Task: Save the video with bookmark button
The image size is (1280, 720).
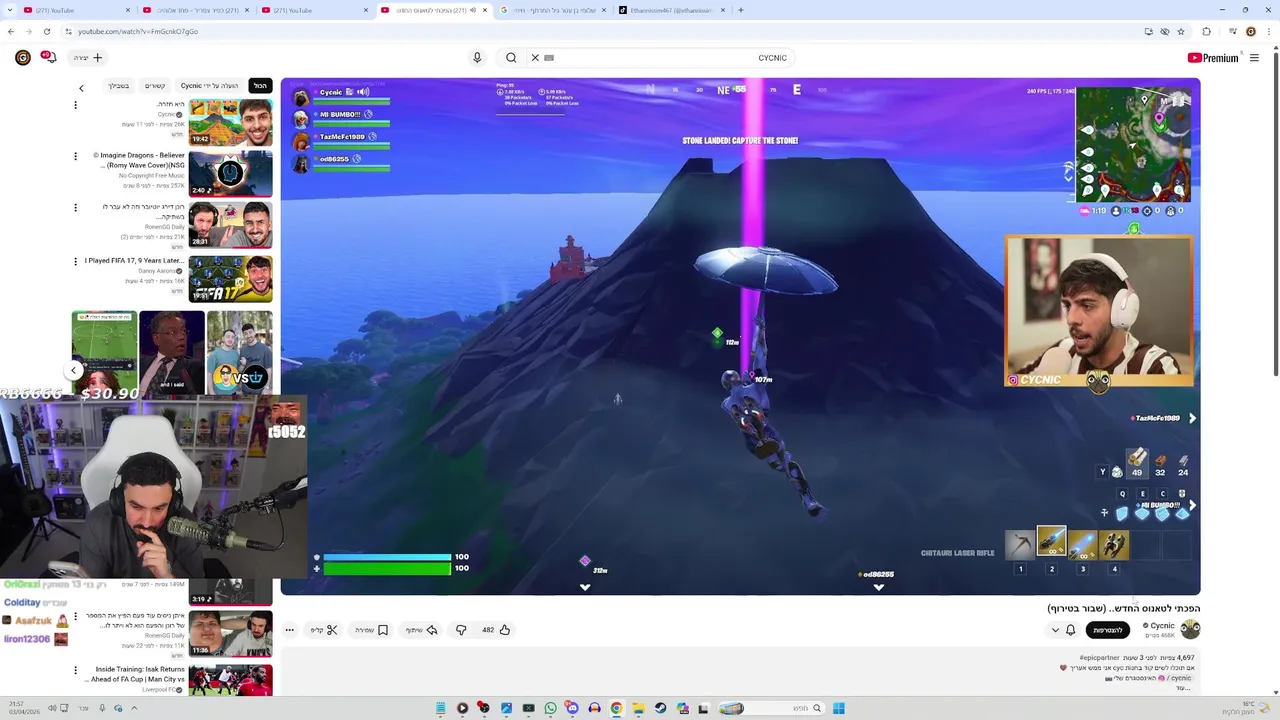Action: pyautogui.click(x=371, y=630)
